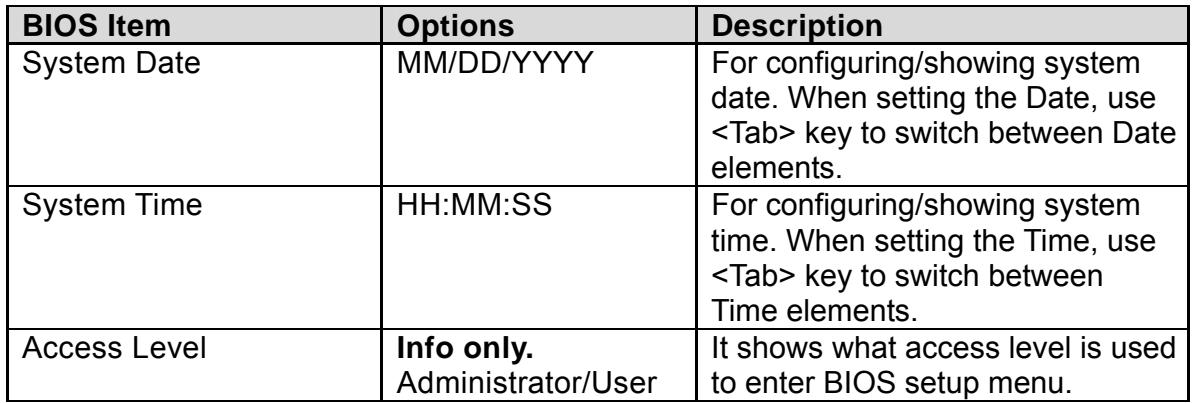The image size is (1193, 403).
Task: Click the BIOS Item column header
Action: (x=95, y=27)
